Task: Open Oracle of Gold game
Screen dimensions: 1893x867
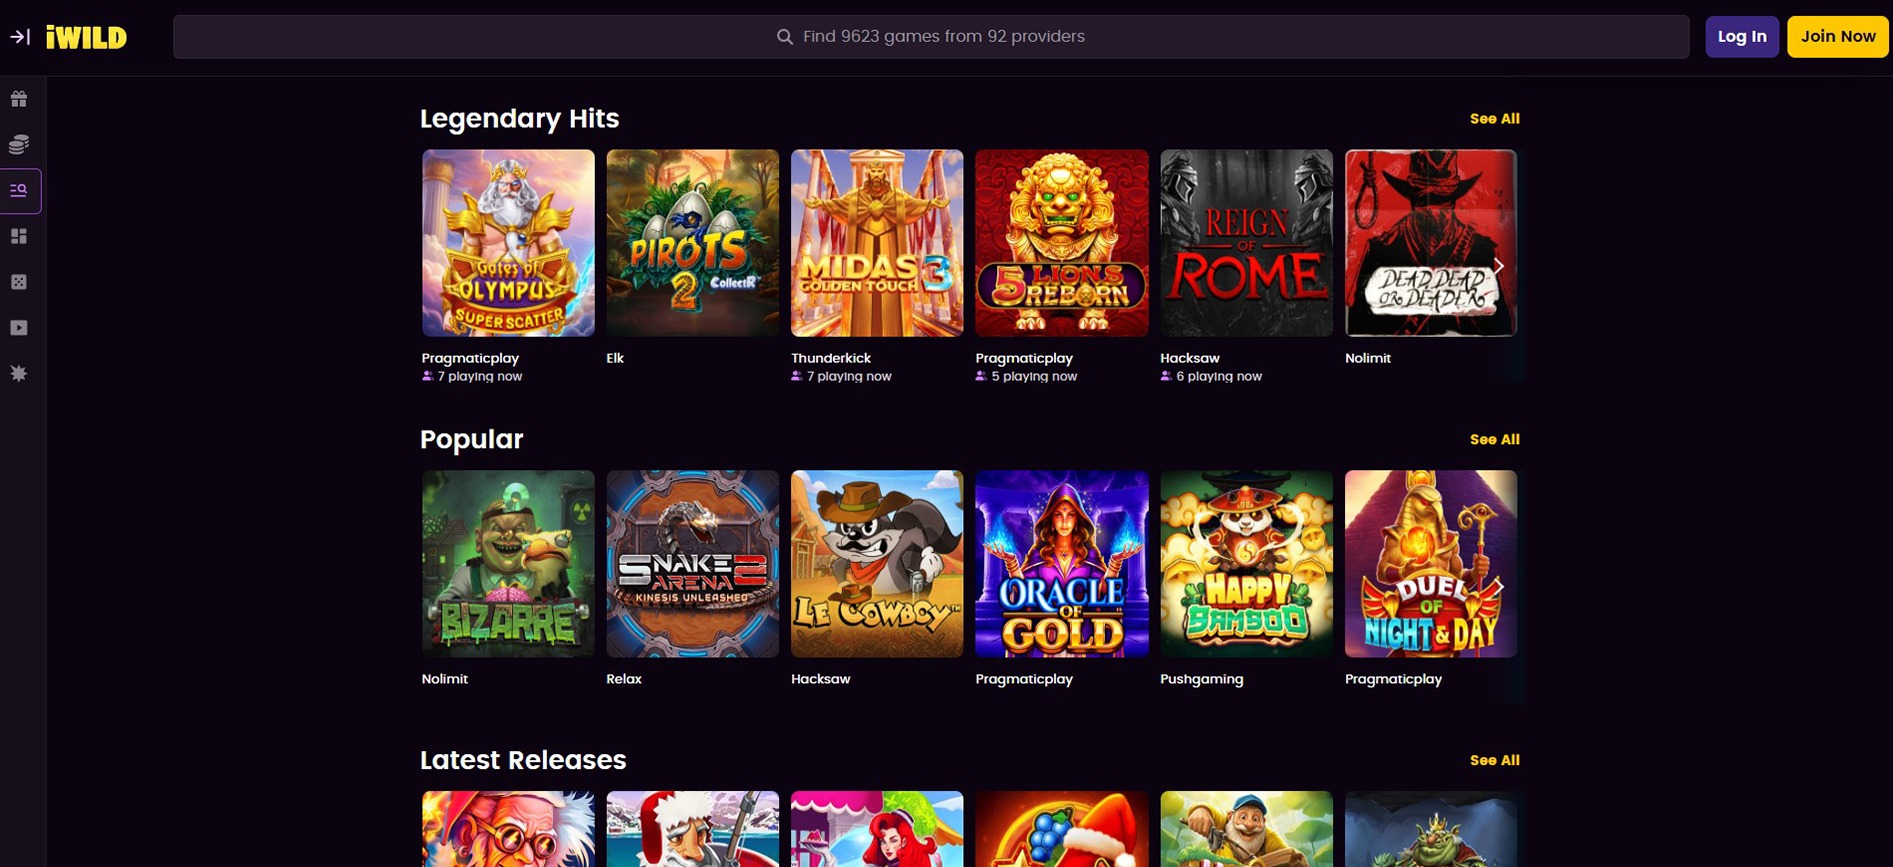Action: pos(1062,564)
